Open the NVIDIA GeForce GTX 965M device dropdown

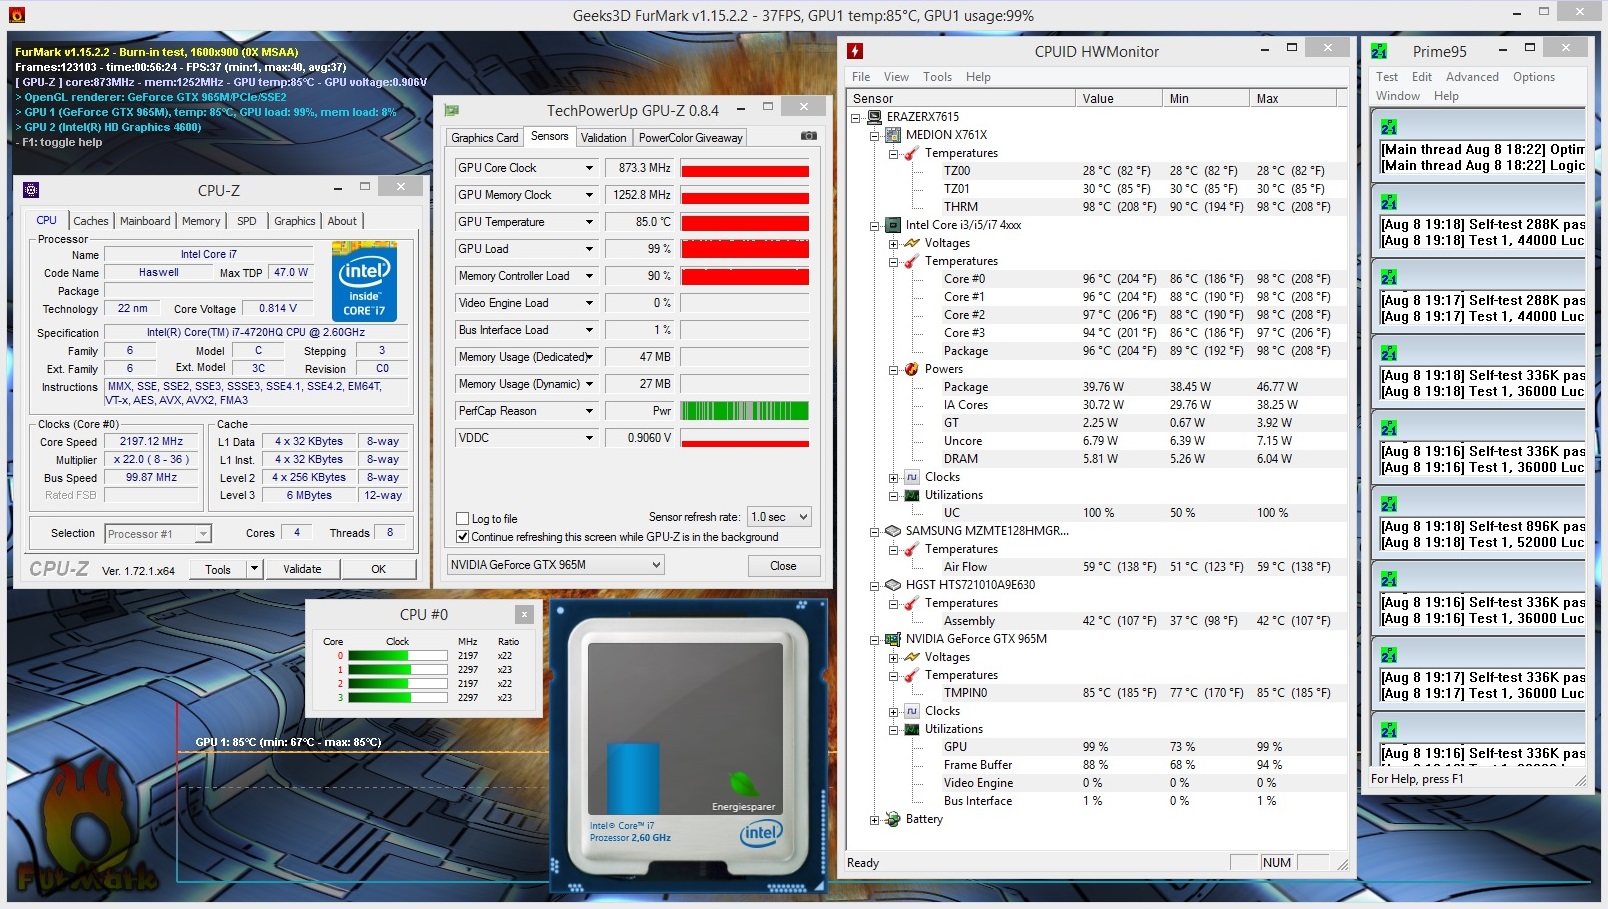(x=556, y=565)
